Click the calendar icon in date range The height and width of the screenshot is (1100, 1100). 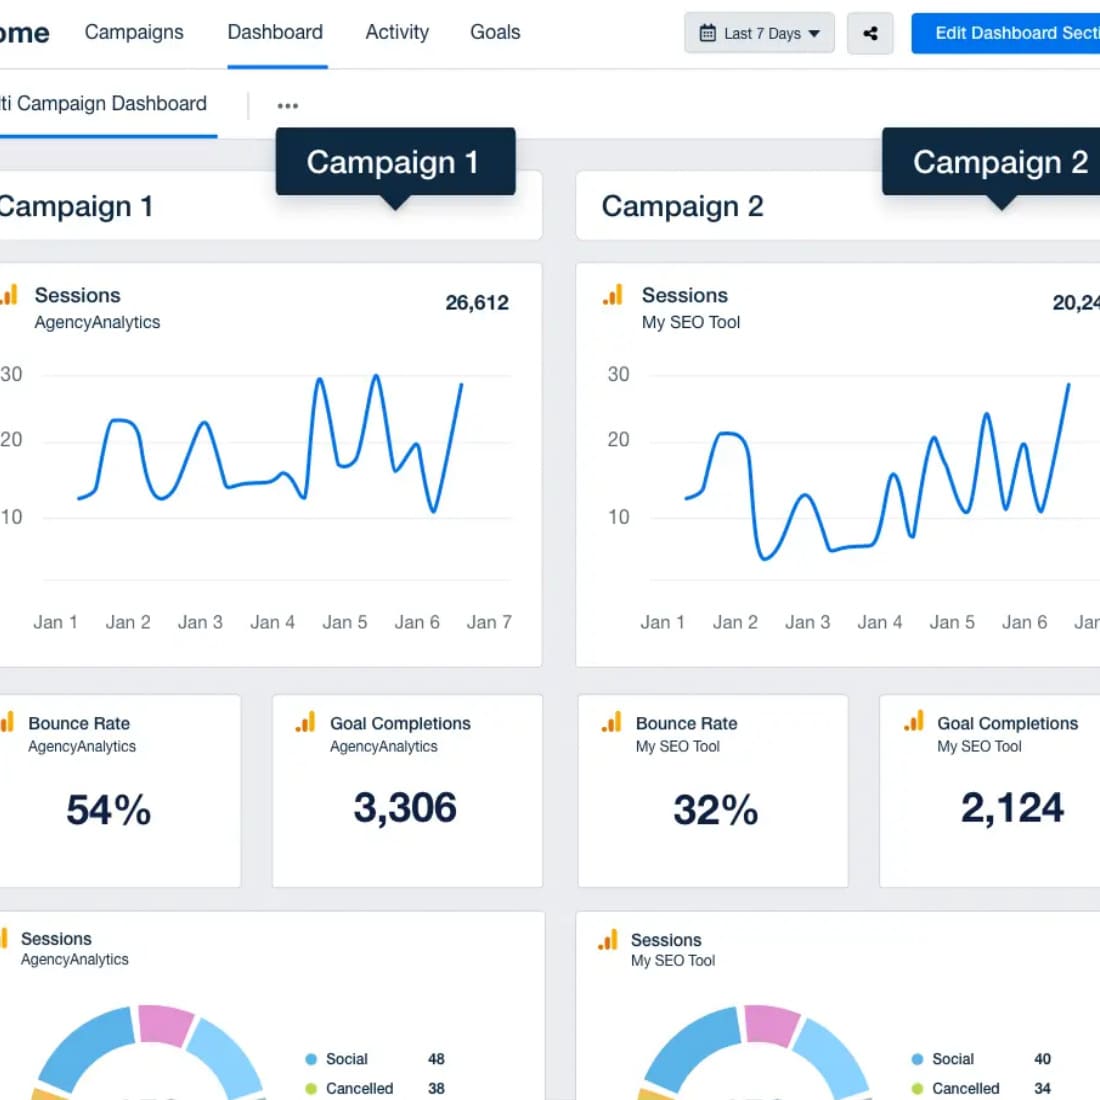click(708, 33)
